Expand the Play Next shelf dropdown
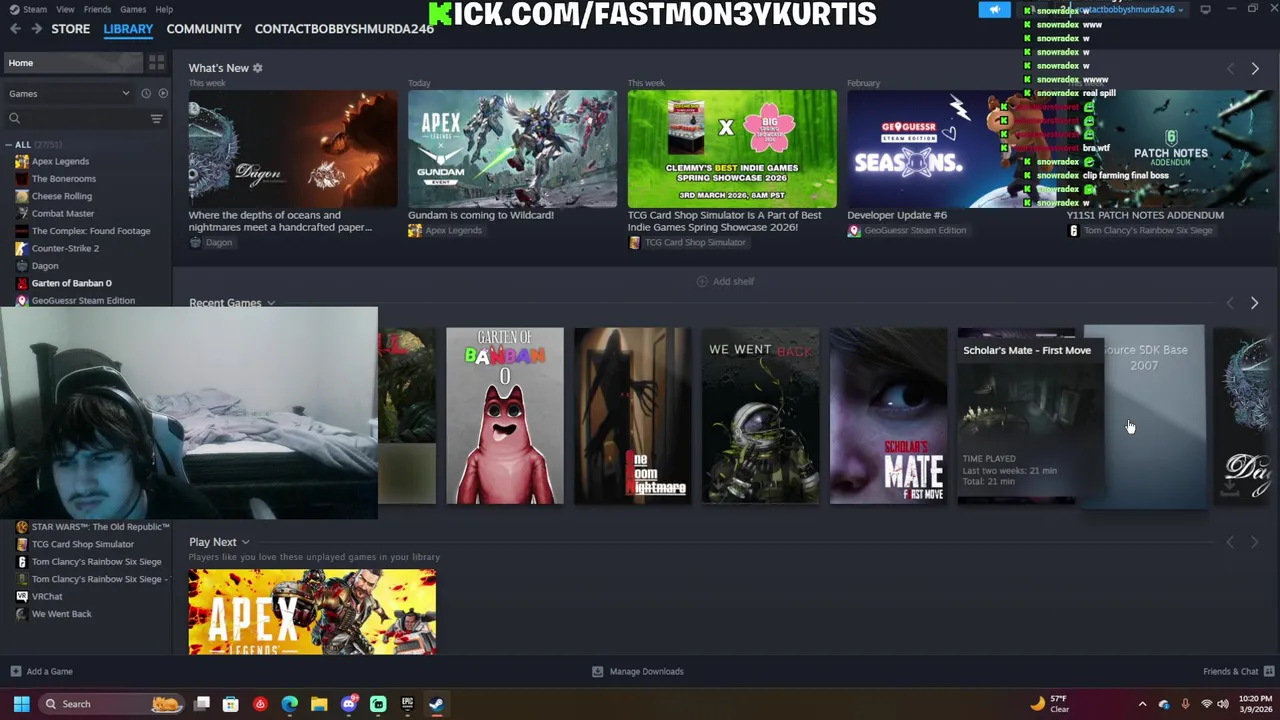The height and width of the screenshot is (720, 1280). pos(245,542)
